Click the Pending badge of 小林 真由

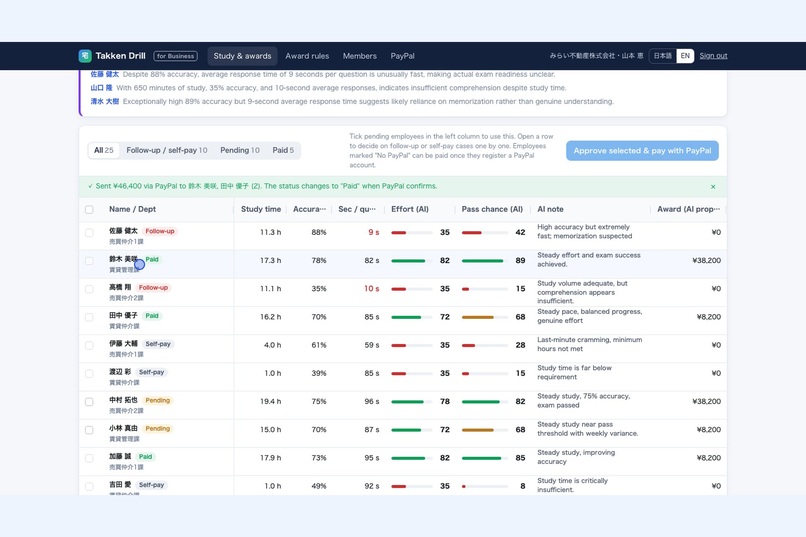(157, 429)
